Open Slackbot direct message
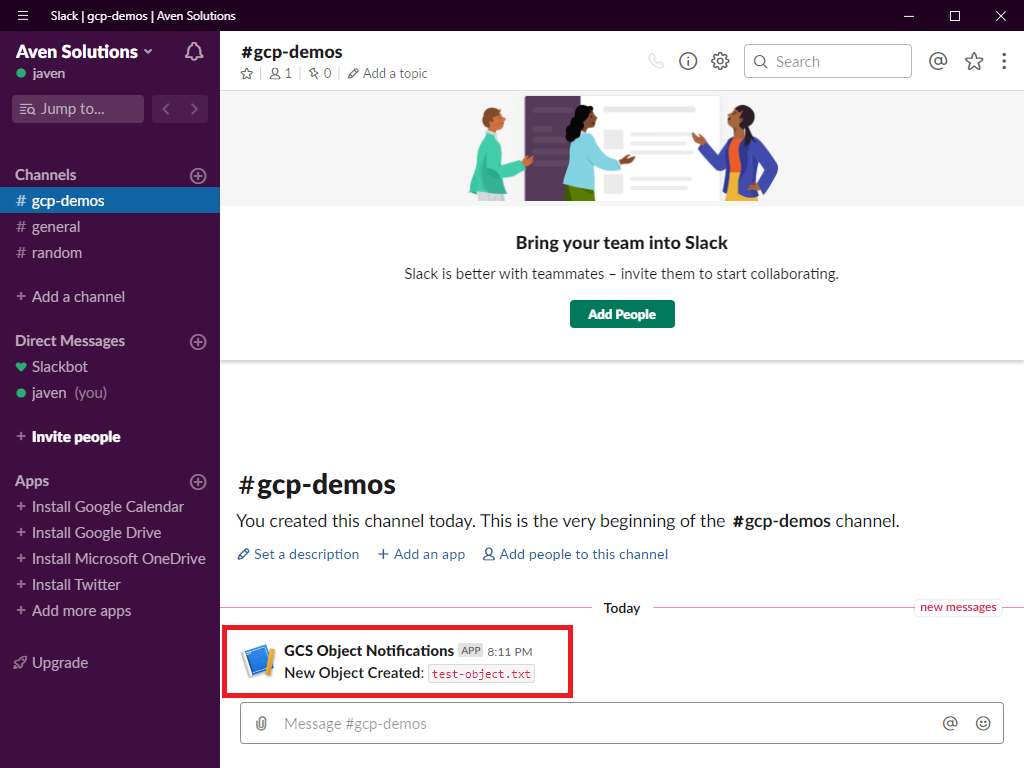The height and width of the screenshot is (768, 1024). pos(110,367)
